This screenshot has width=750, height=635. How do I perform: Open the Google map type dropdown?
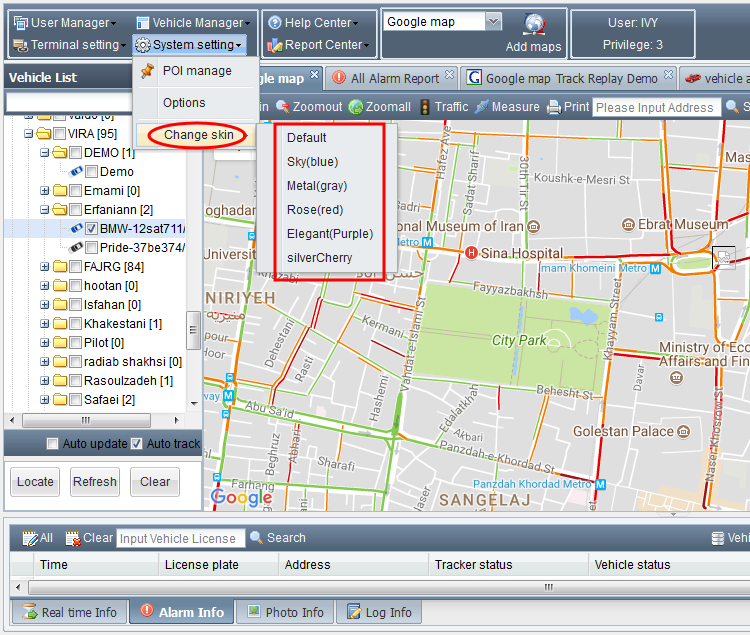click(x=493, y=22)
